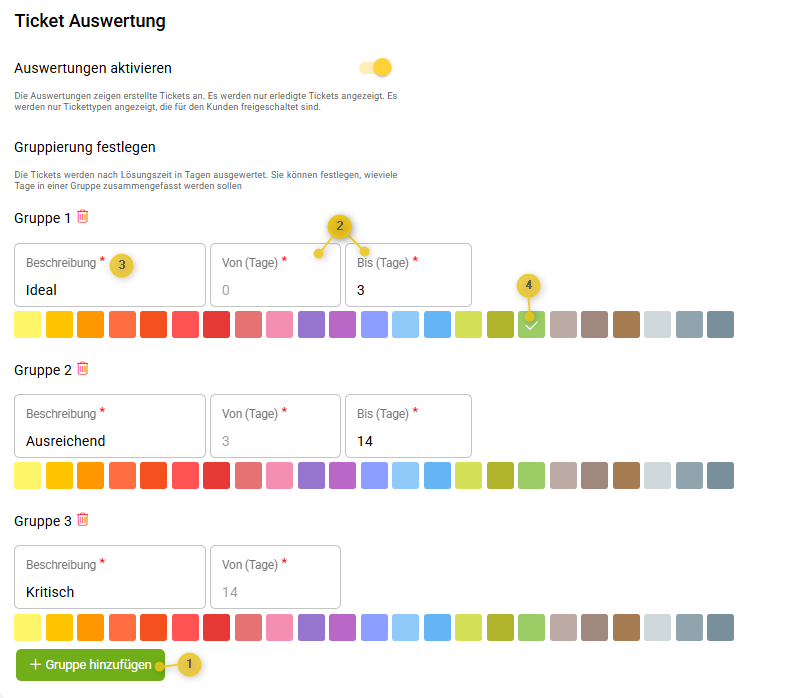Viewport: 810px width, 698px height.
Task: Click the Von (Tage) field of Gruppe 1
Action: click(275, 289)
